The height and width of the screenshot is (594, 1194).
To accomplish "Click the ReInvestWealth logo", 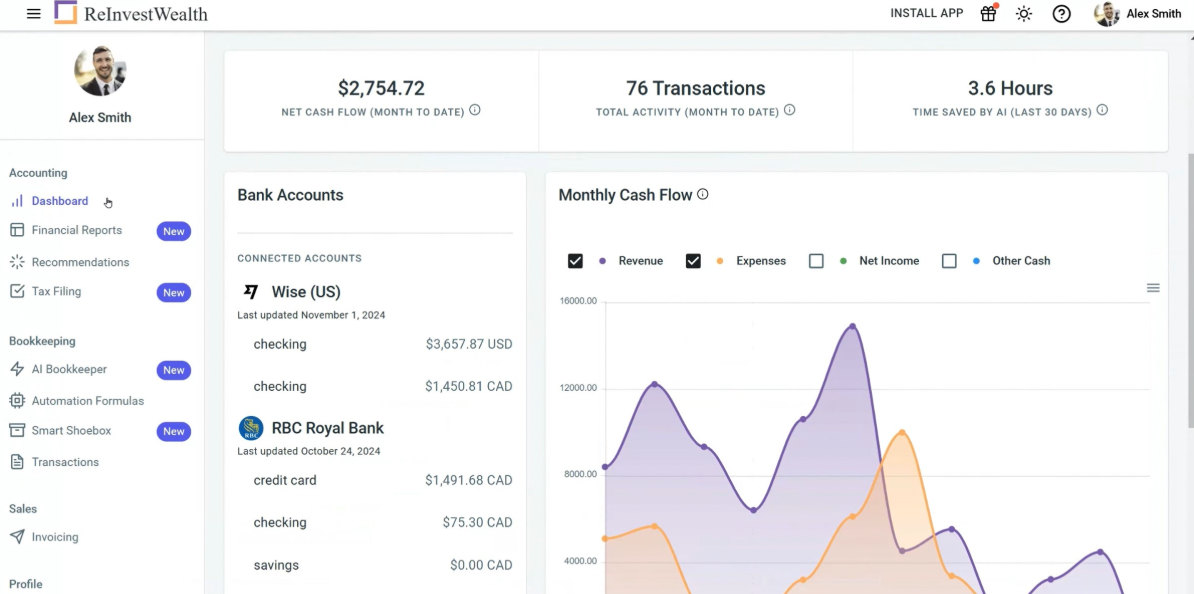I will tap(131, 13).
